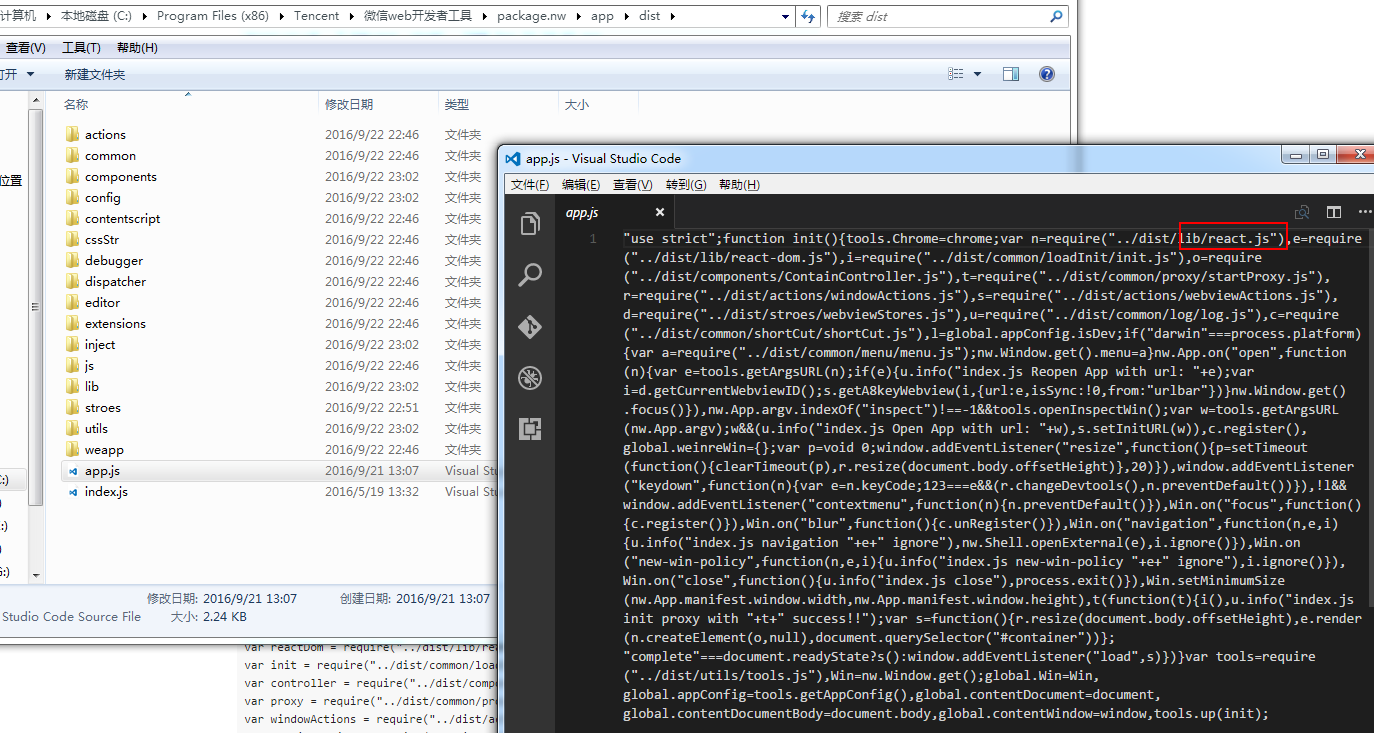Viewport: 1374px width, 733px height.
Task: Open the Search icon in activity bar
Action: (x=530, y=275)
